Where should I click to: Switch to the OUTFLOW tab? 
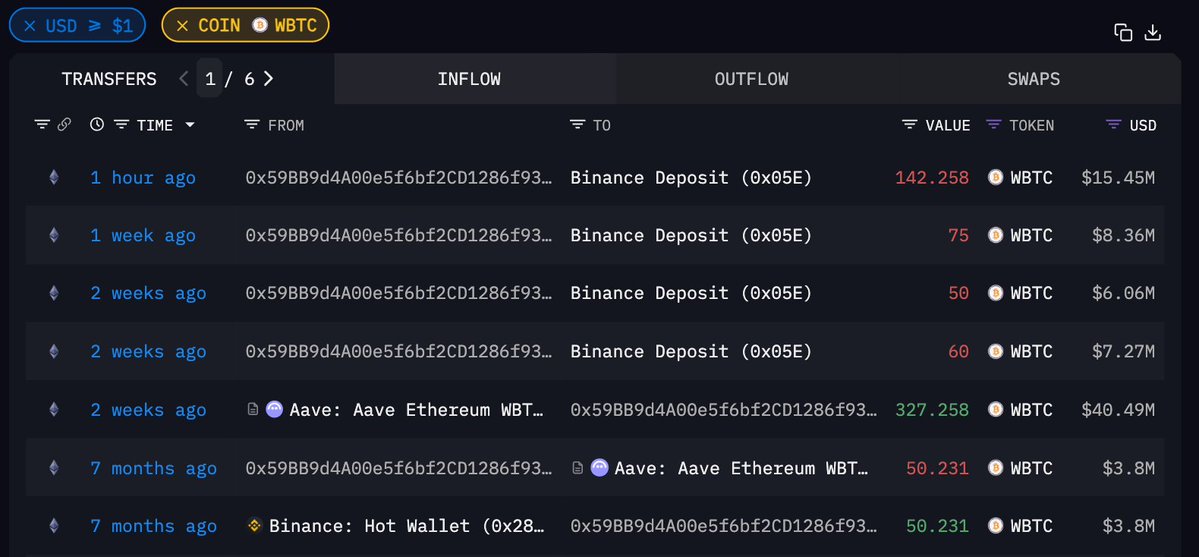click(751, 79)
